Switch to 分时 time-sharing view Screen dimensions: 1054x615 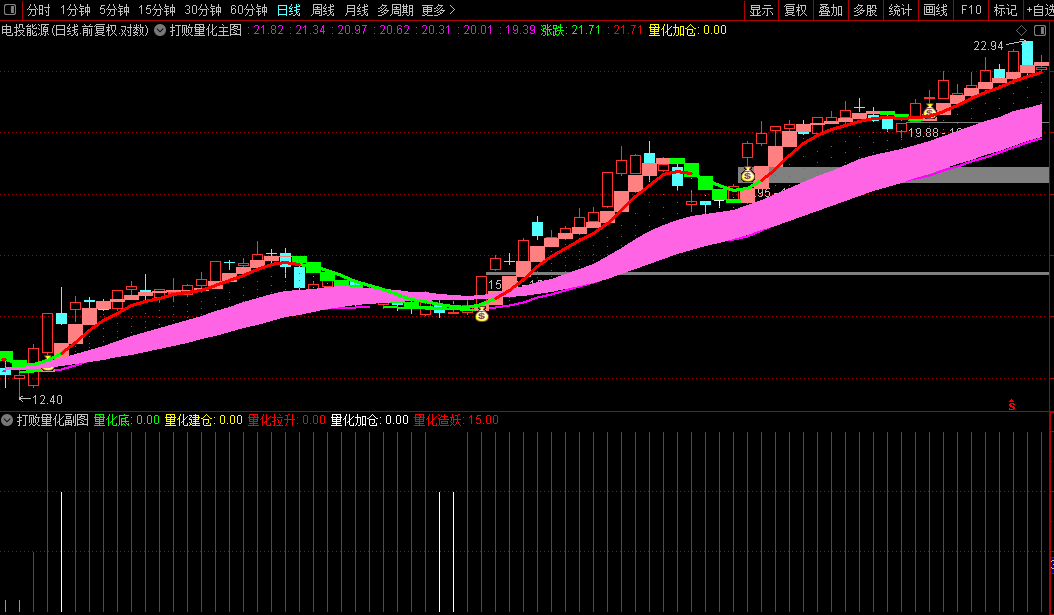pyautogui.click(x=38, y=10)
